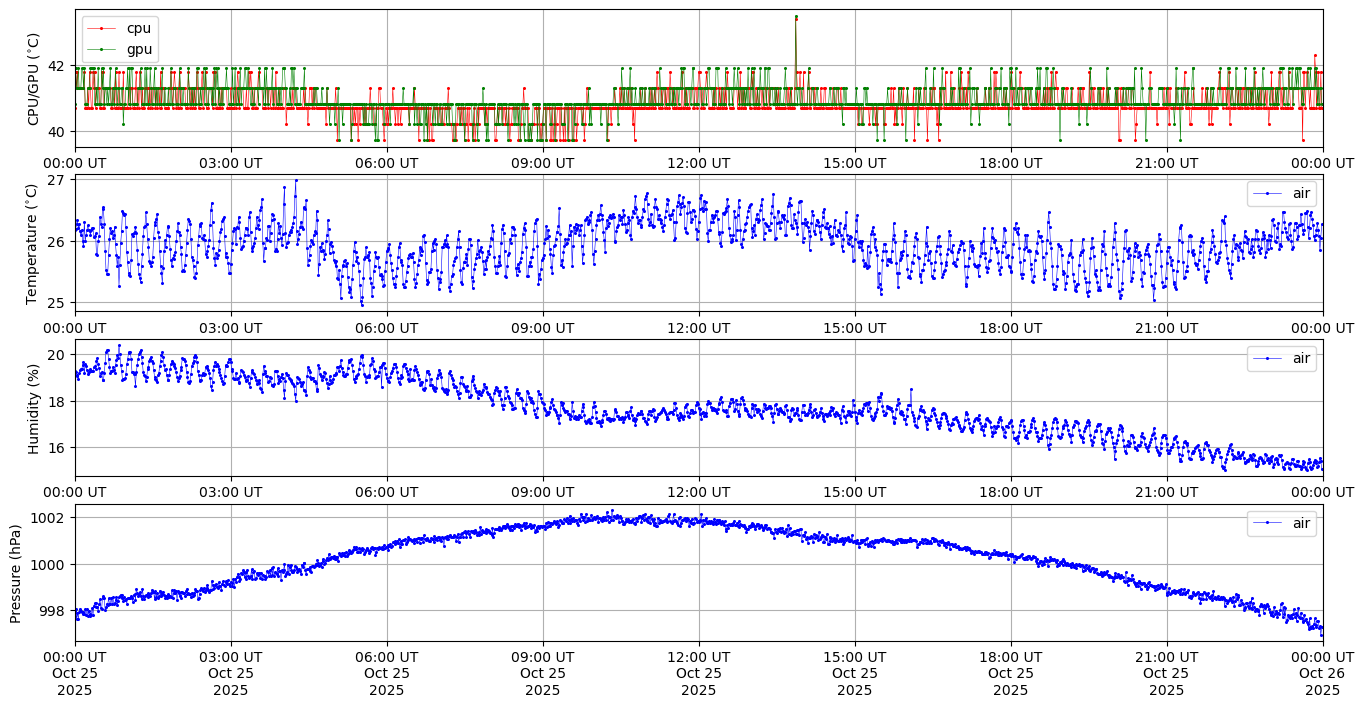Click the 12:00 UT tick under the Humidity plot

(x=698, y=492)
